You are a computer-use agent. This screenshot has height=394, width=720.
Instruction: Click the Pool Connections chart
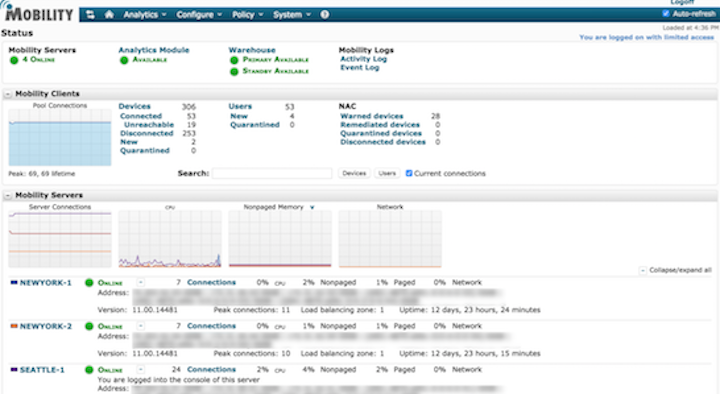coord(60,137)
